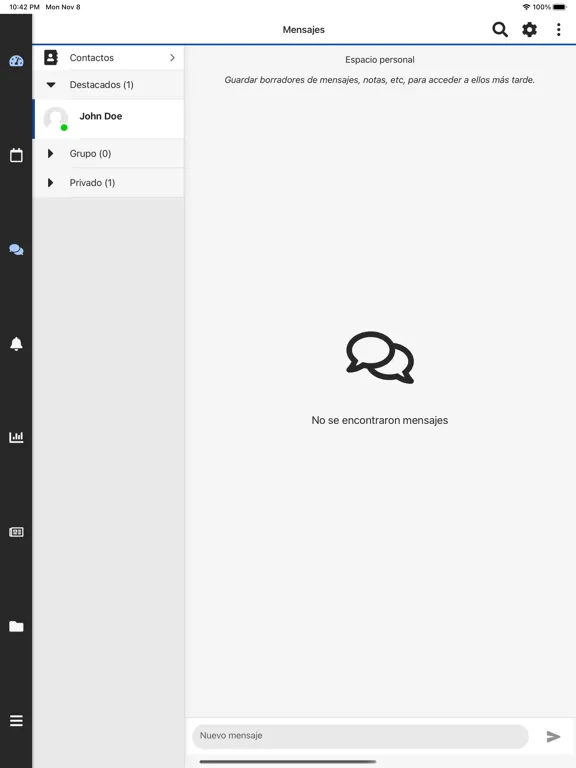576x768 pixels.
Task: Click the Contactos address book icon
Action: tap(51, 57)
